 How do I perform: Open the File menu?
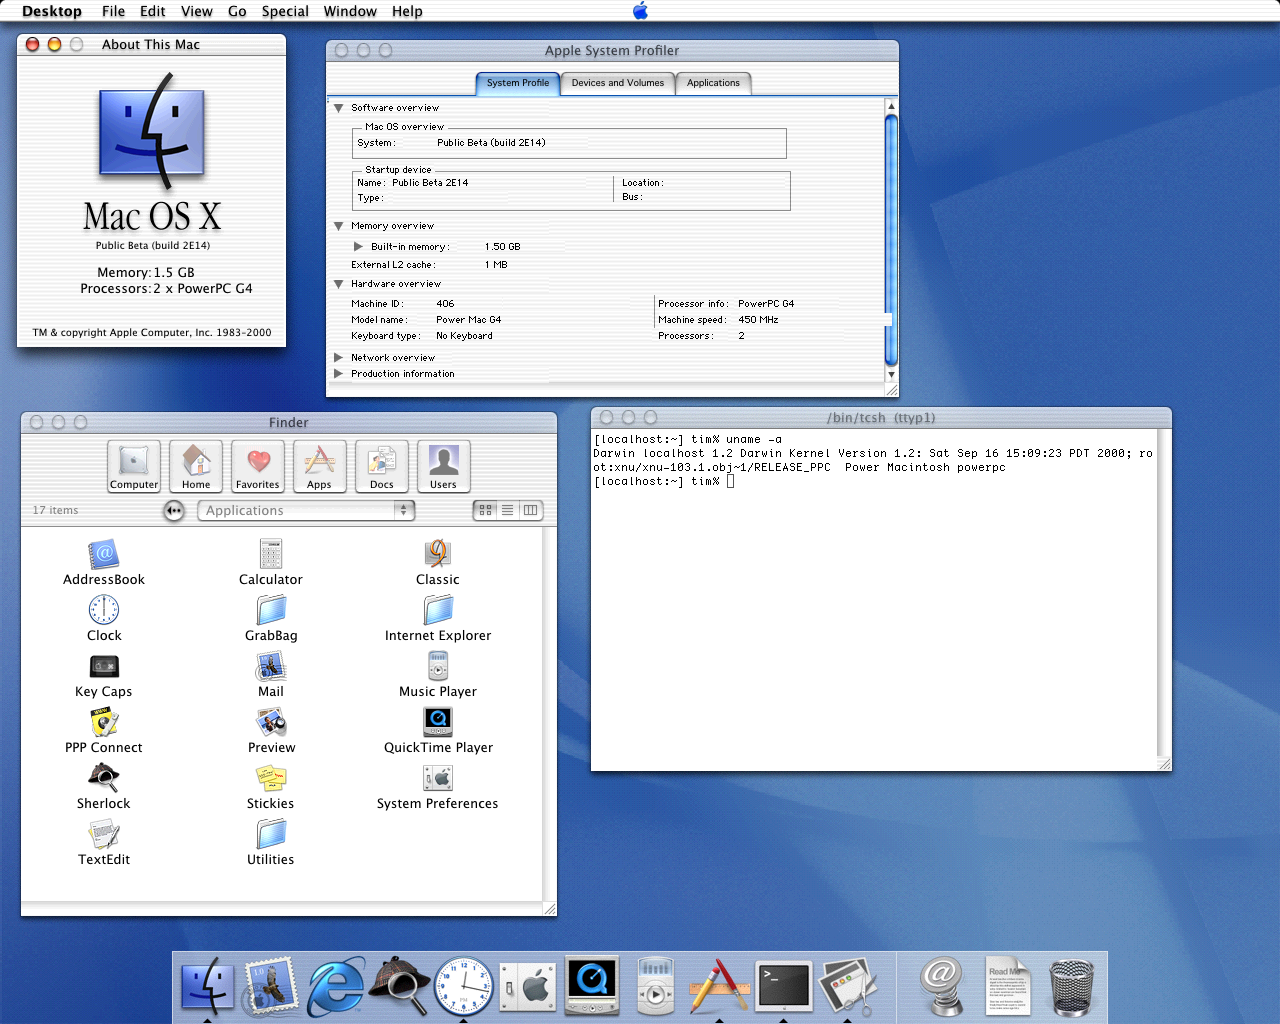113,11
